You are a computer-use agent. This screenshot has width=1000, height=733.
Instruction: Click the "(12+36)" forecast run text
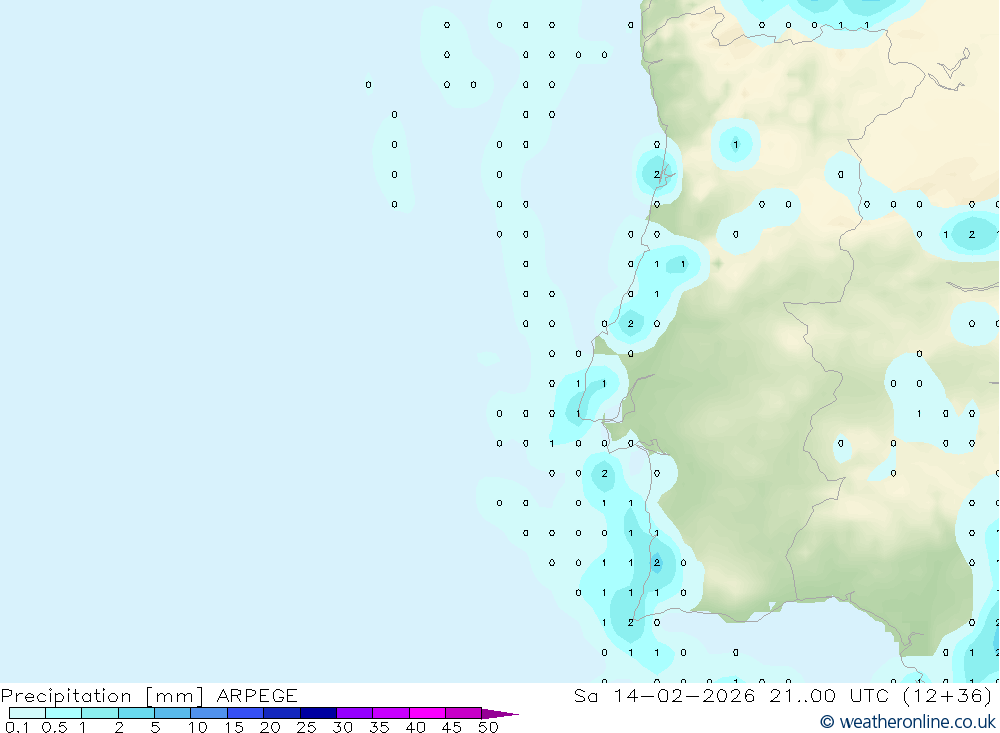pos(949,695)
